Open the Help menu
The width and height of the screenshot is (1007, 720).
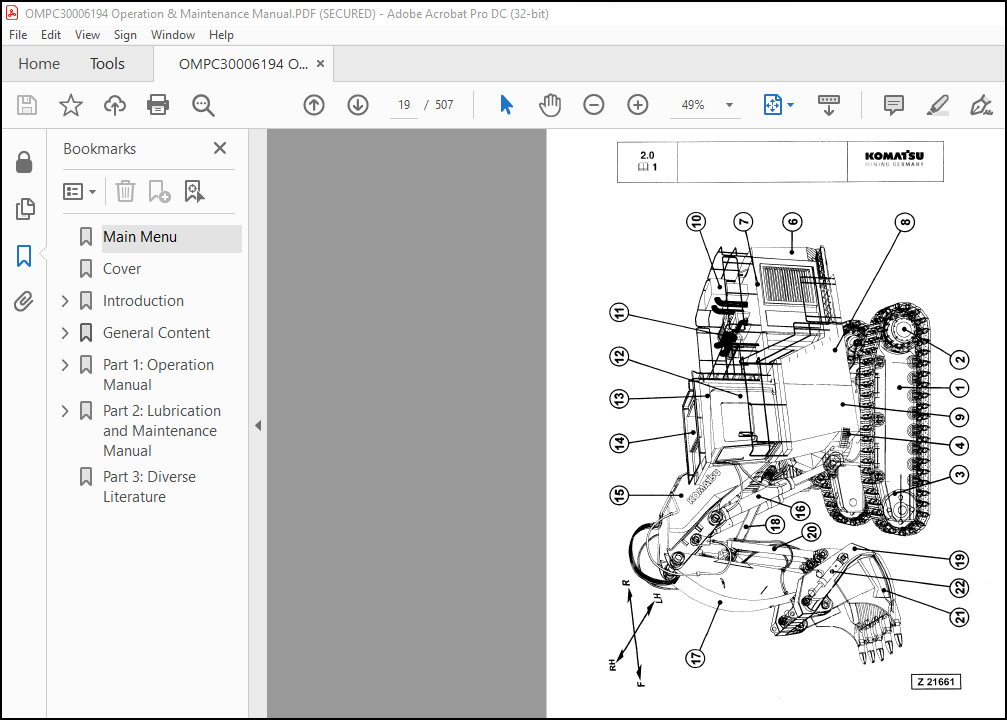221,35
